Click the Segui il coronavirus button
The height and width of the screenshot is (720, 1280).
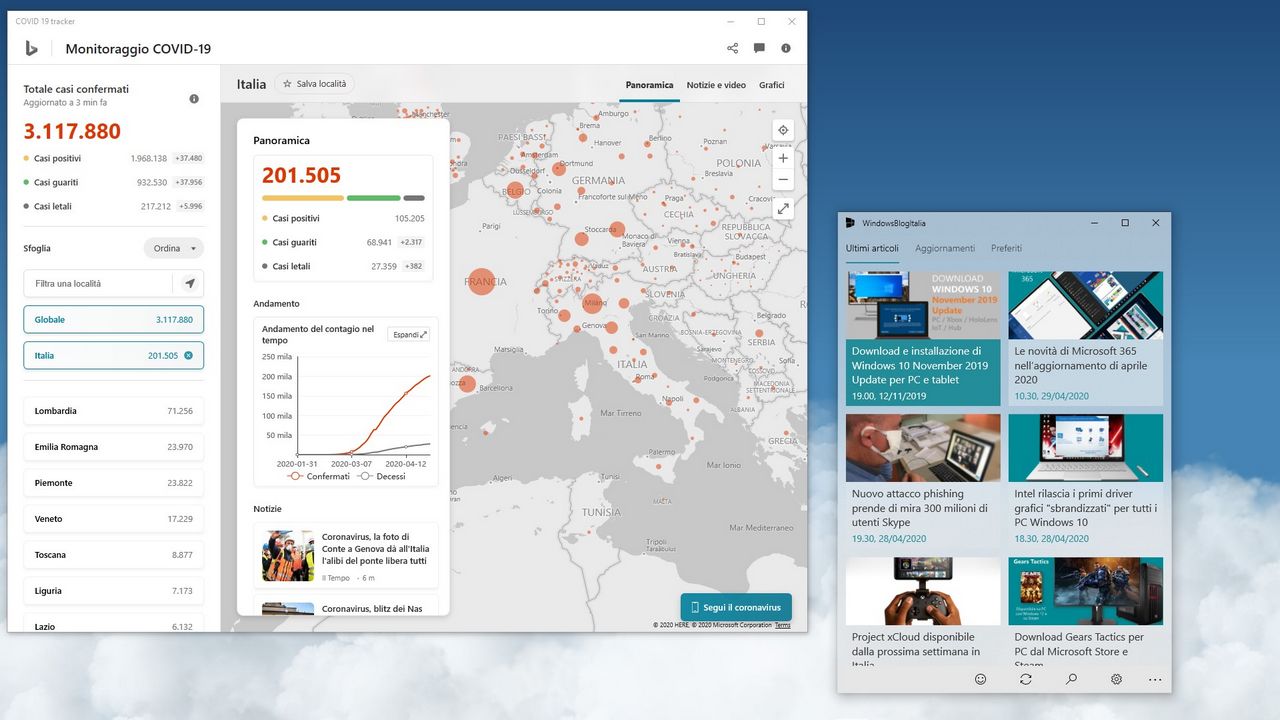pos(736,607)
